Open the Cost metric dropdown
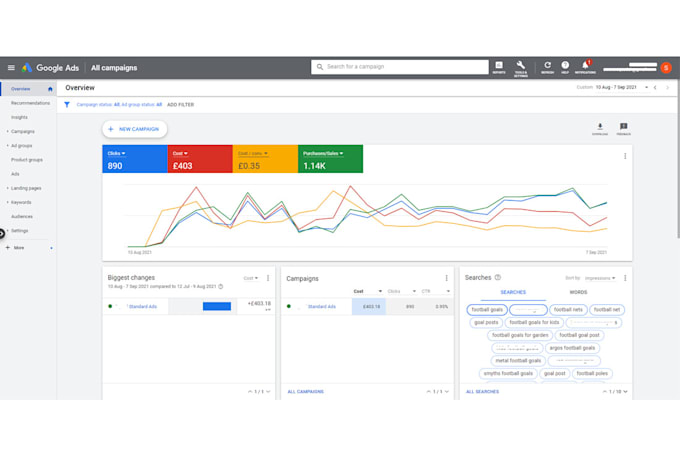This screenshot has height=457, width=680. [180, 153]
